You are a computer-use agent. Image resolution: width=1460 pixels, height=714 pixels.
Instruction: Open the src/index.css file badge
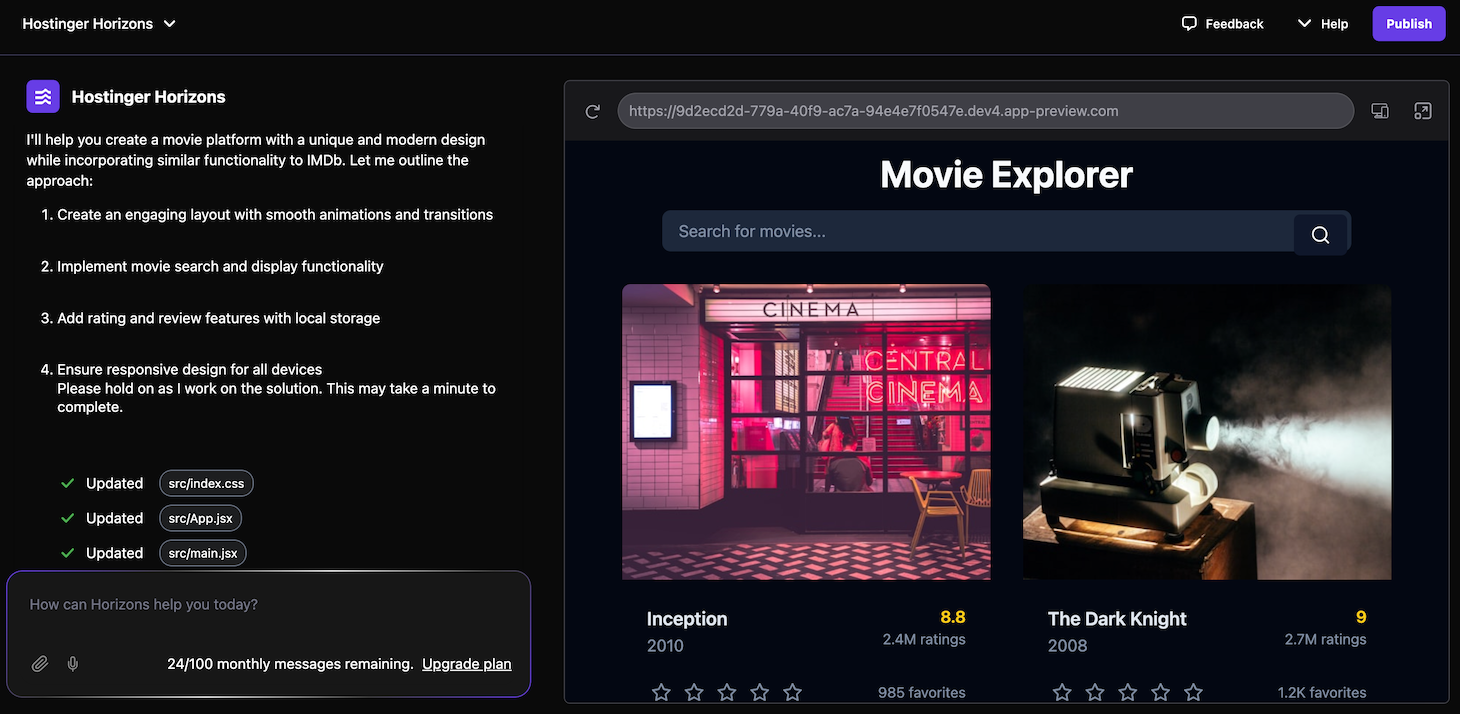(206, 483)
